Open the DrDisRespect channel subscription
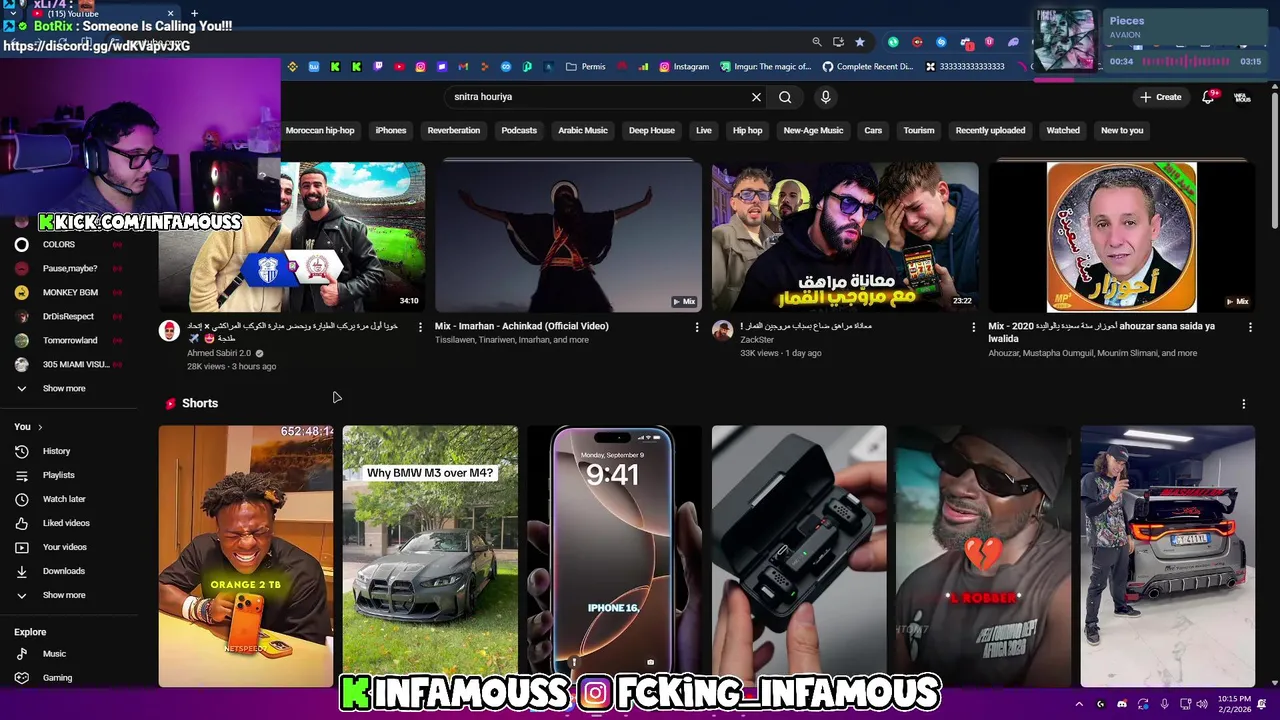Viewport: 1280px width, 720px height. click(x=68, y=316)
